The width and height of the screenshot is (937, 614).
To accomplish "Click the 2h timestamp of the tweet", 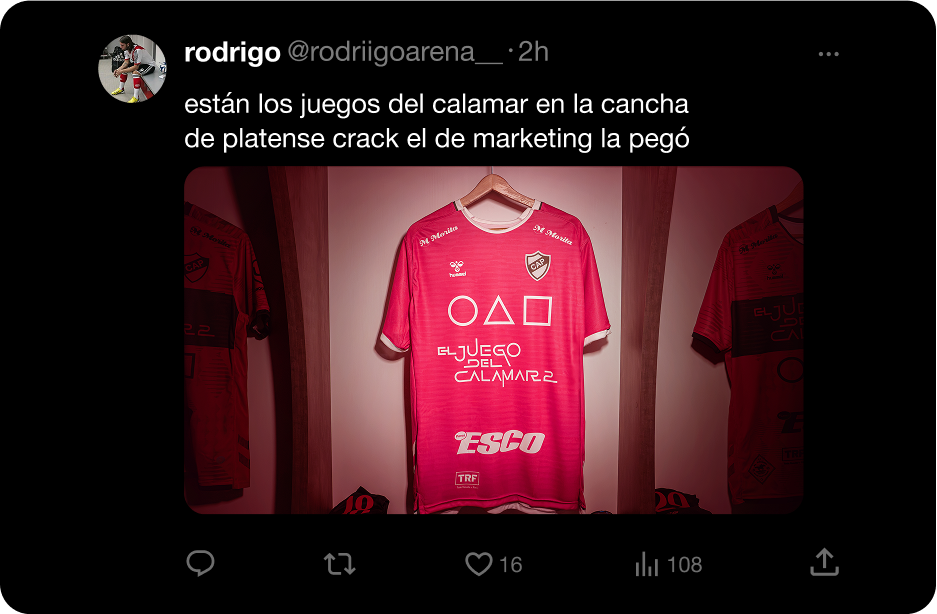I will [533, 52].
